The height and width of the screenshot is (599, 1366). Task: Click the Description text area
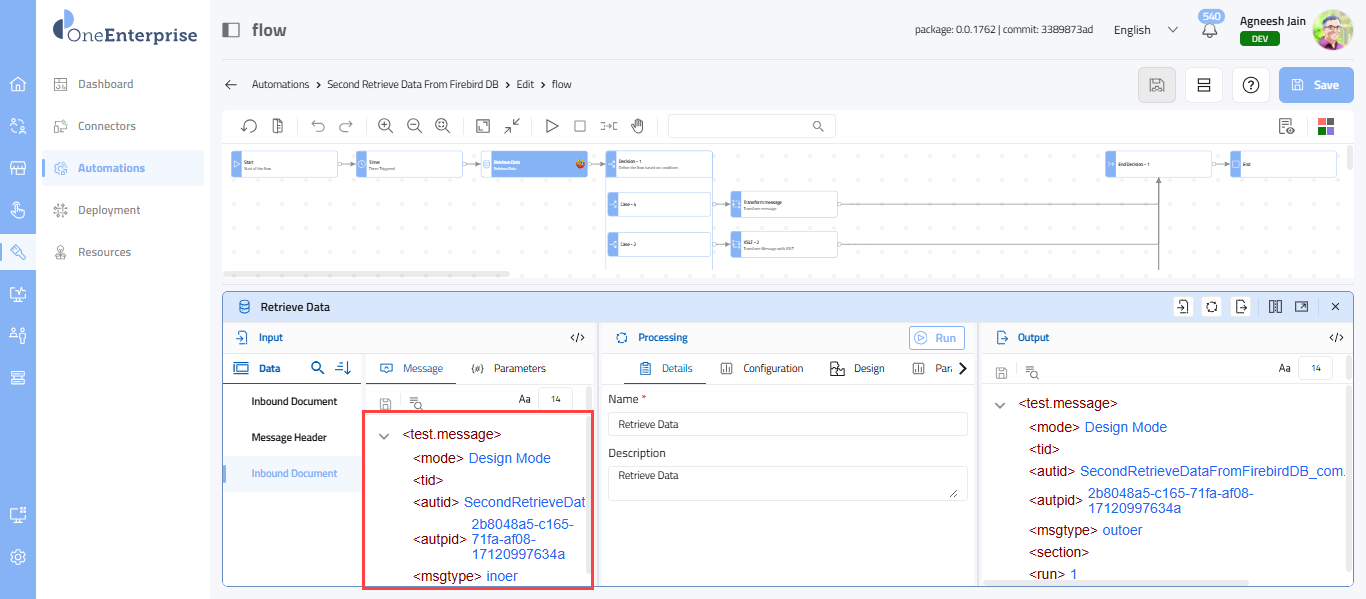pyautogui.click(x=787, y=483)
